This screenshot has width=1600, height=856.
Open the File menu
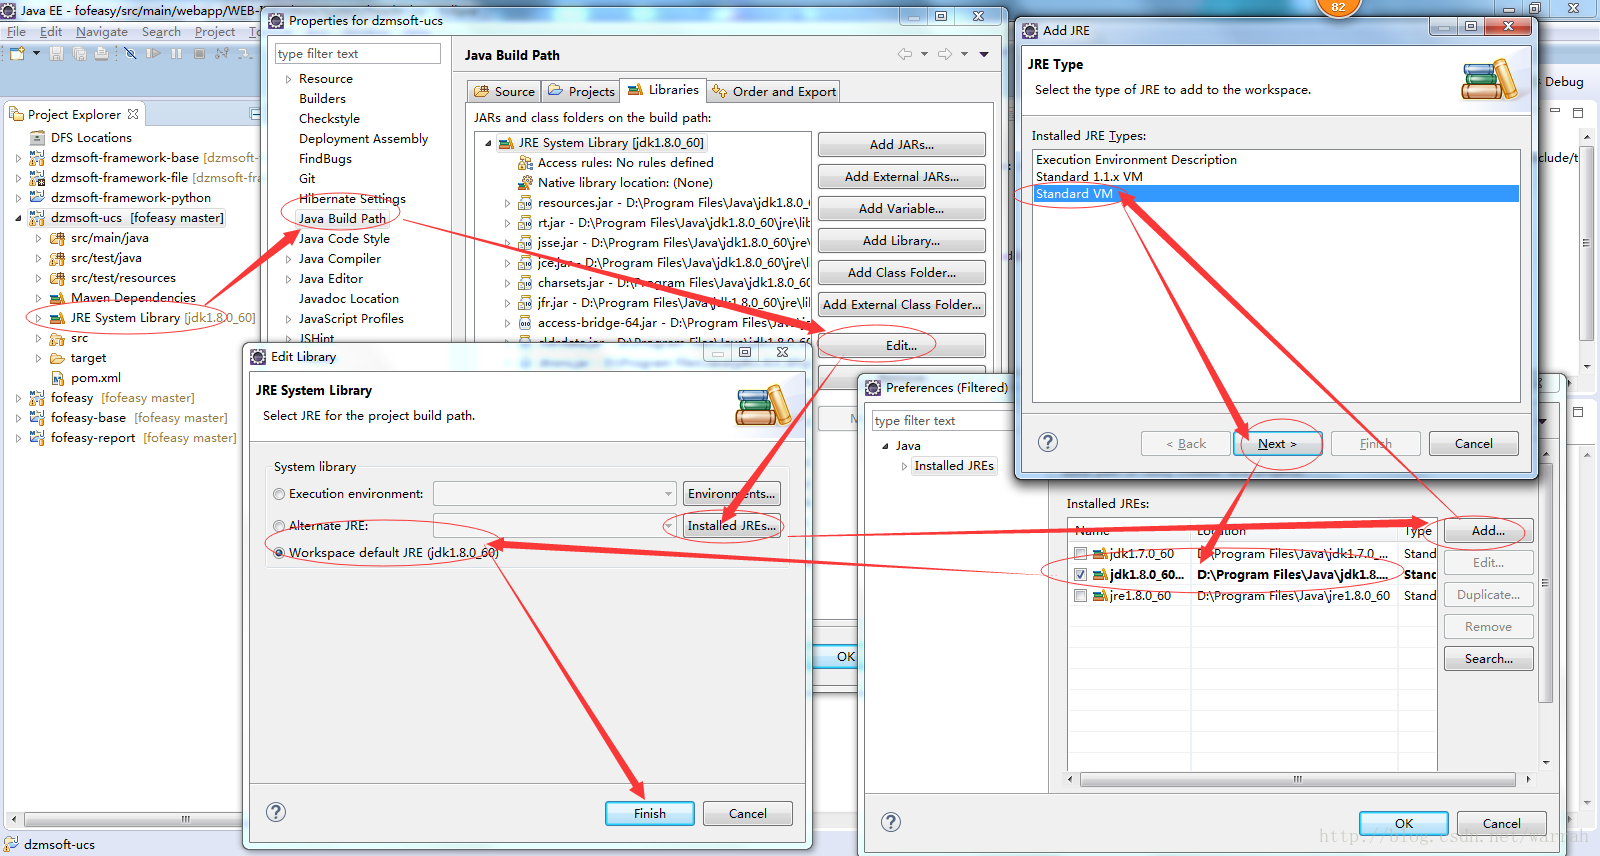[17, 31]
